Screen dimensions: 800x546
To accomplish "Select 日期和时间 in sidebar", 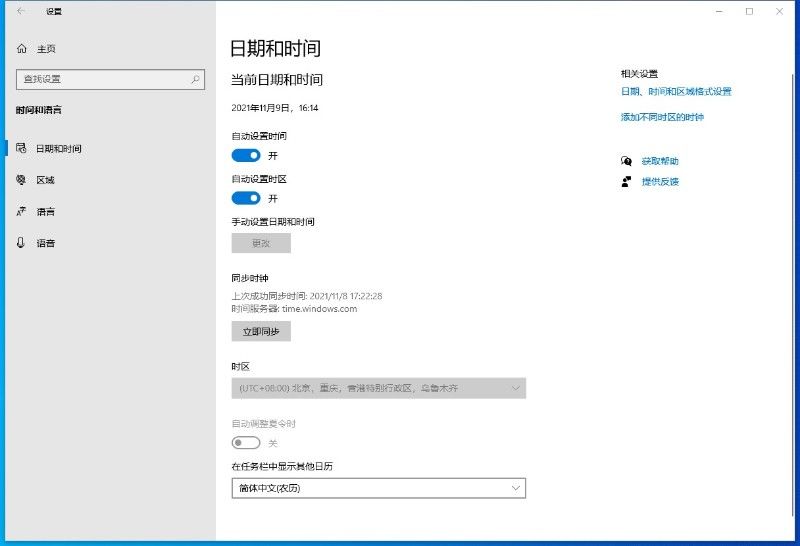I will pos(59,148).
